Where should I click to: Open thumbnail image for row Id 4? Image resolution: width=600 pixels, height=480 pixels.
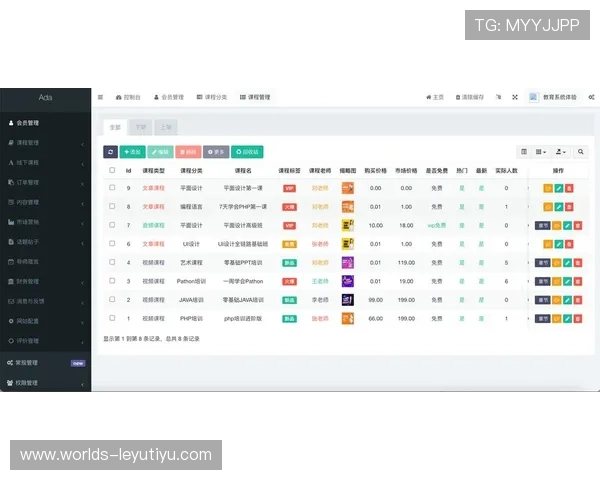[x=347, y=263]
